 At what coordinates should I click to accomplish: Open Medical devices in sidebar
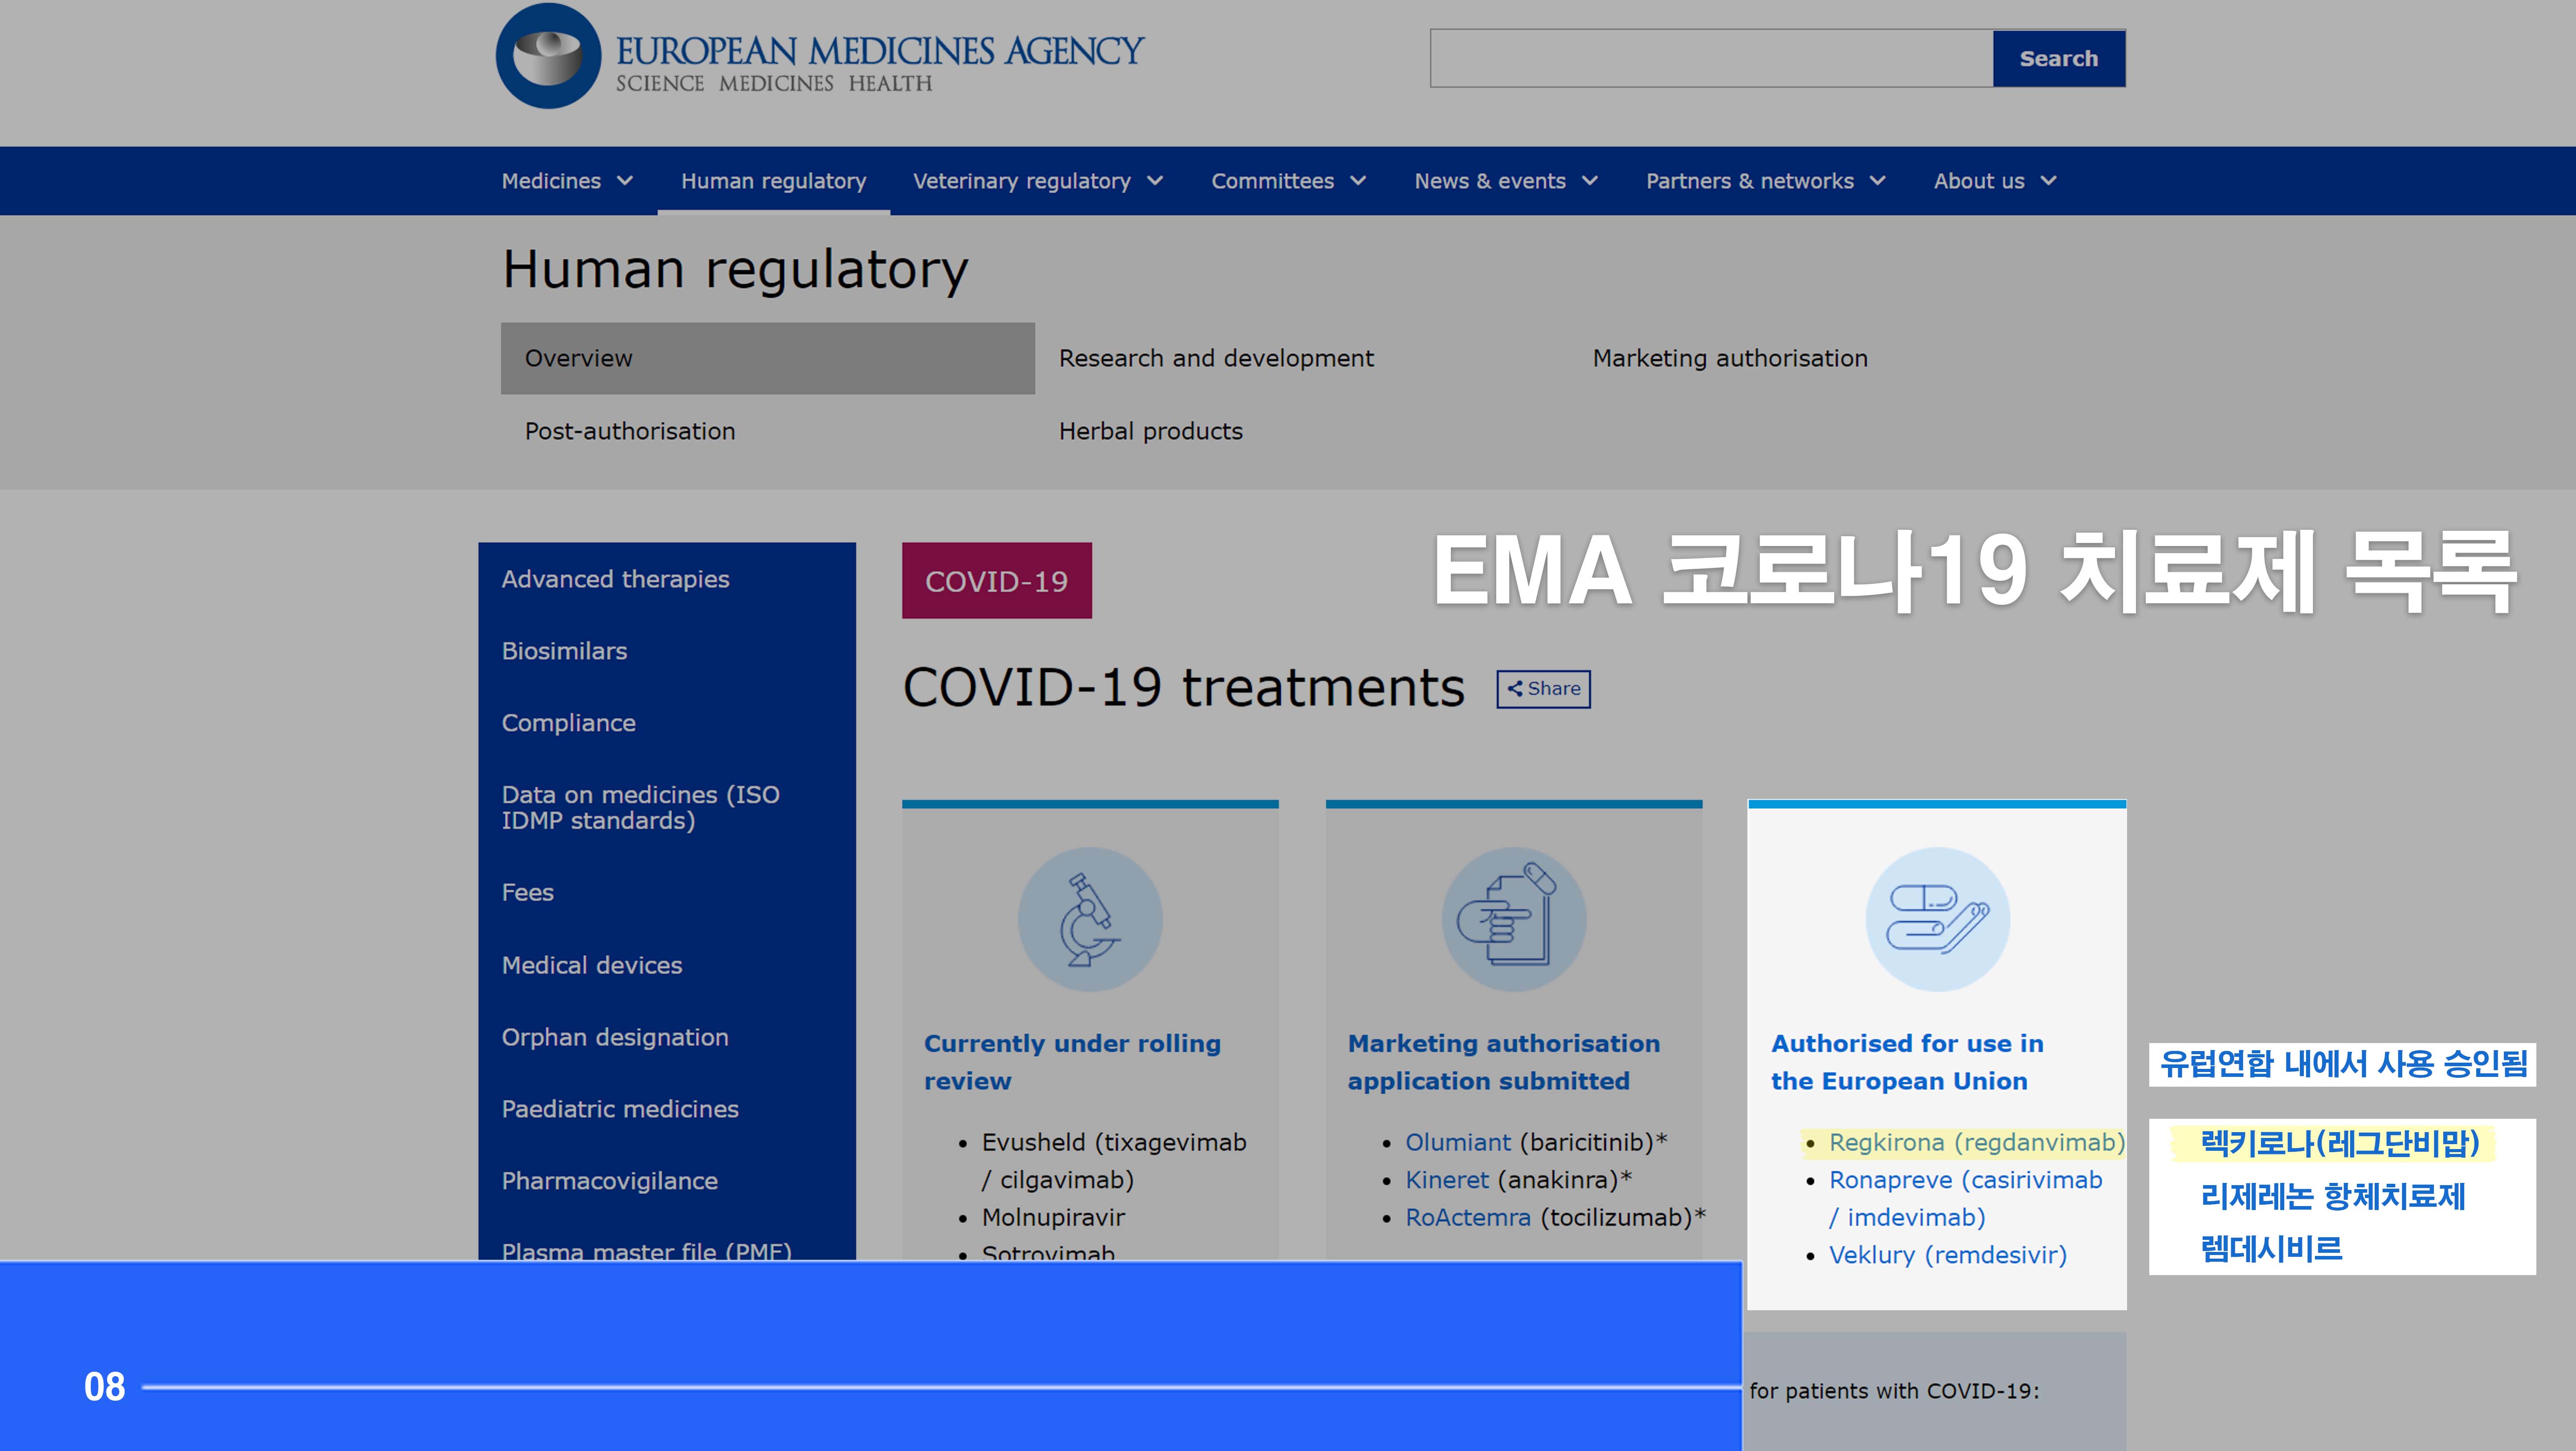pos(592,965)
